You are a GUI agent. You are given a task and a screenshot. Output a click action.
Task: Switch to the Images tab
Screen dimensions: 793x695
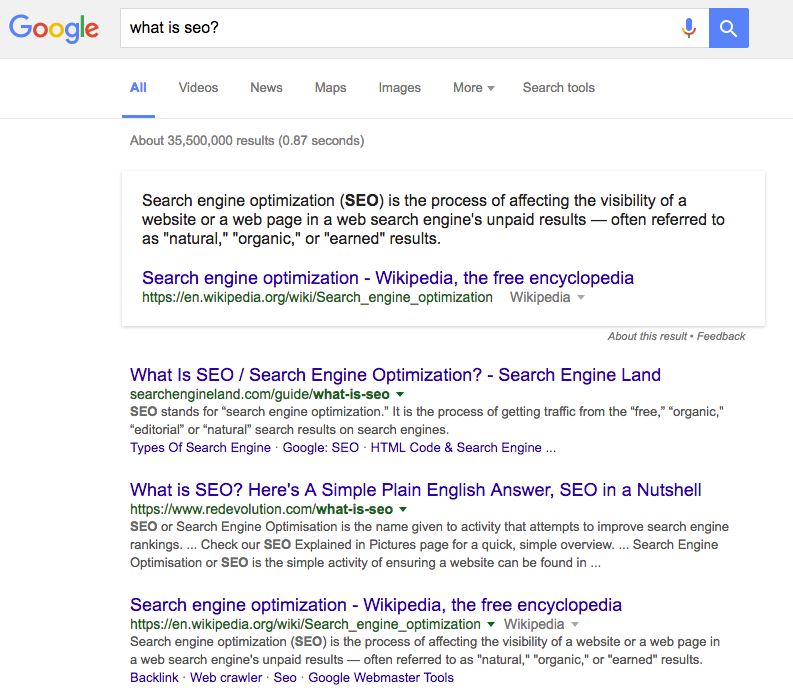tap(400, 88)
